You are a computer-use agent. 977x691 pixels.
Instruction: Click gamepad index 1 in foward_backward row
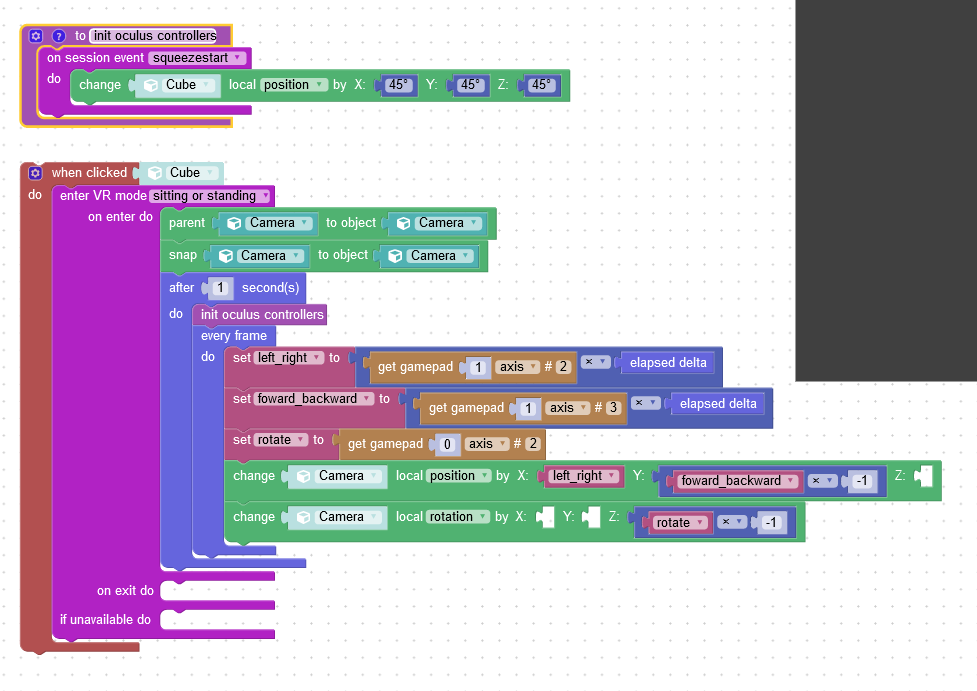click(x=528, y=408)
